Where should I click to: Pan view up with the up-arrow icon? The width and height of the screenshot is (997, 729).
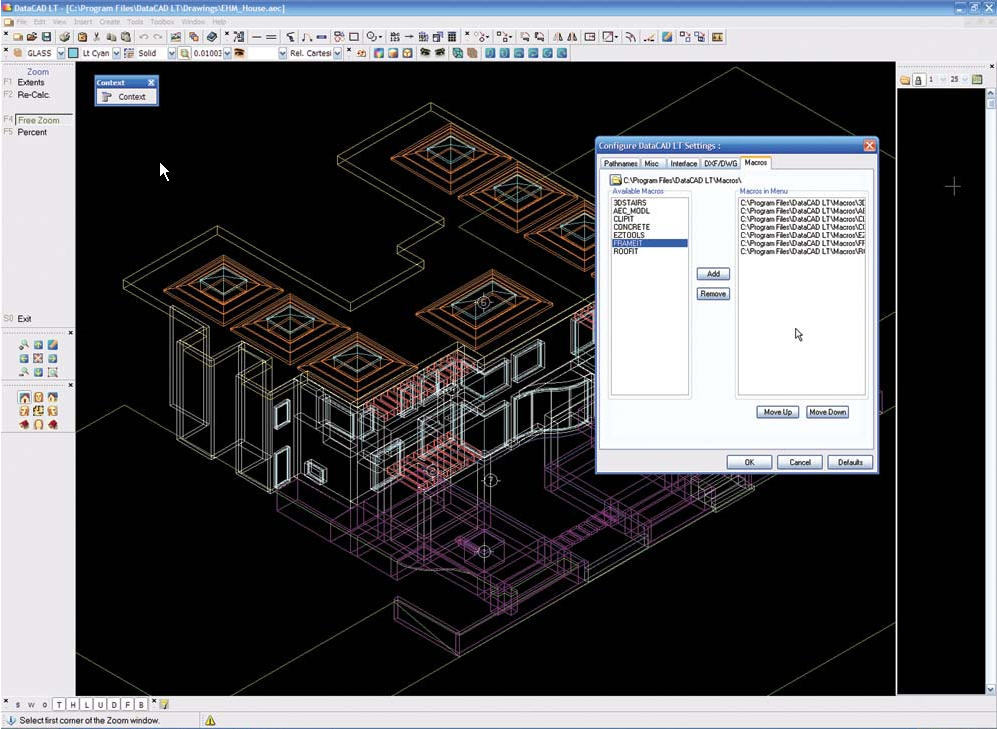[x=38, y=345]
